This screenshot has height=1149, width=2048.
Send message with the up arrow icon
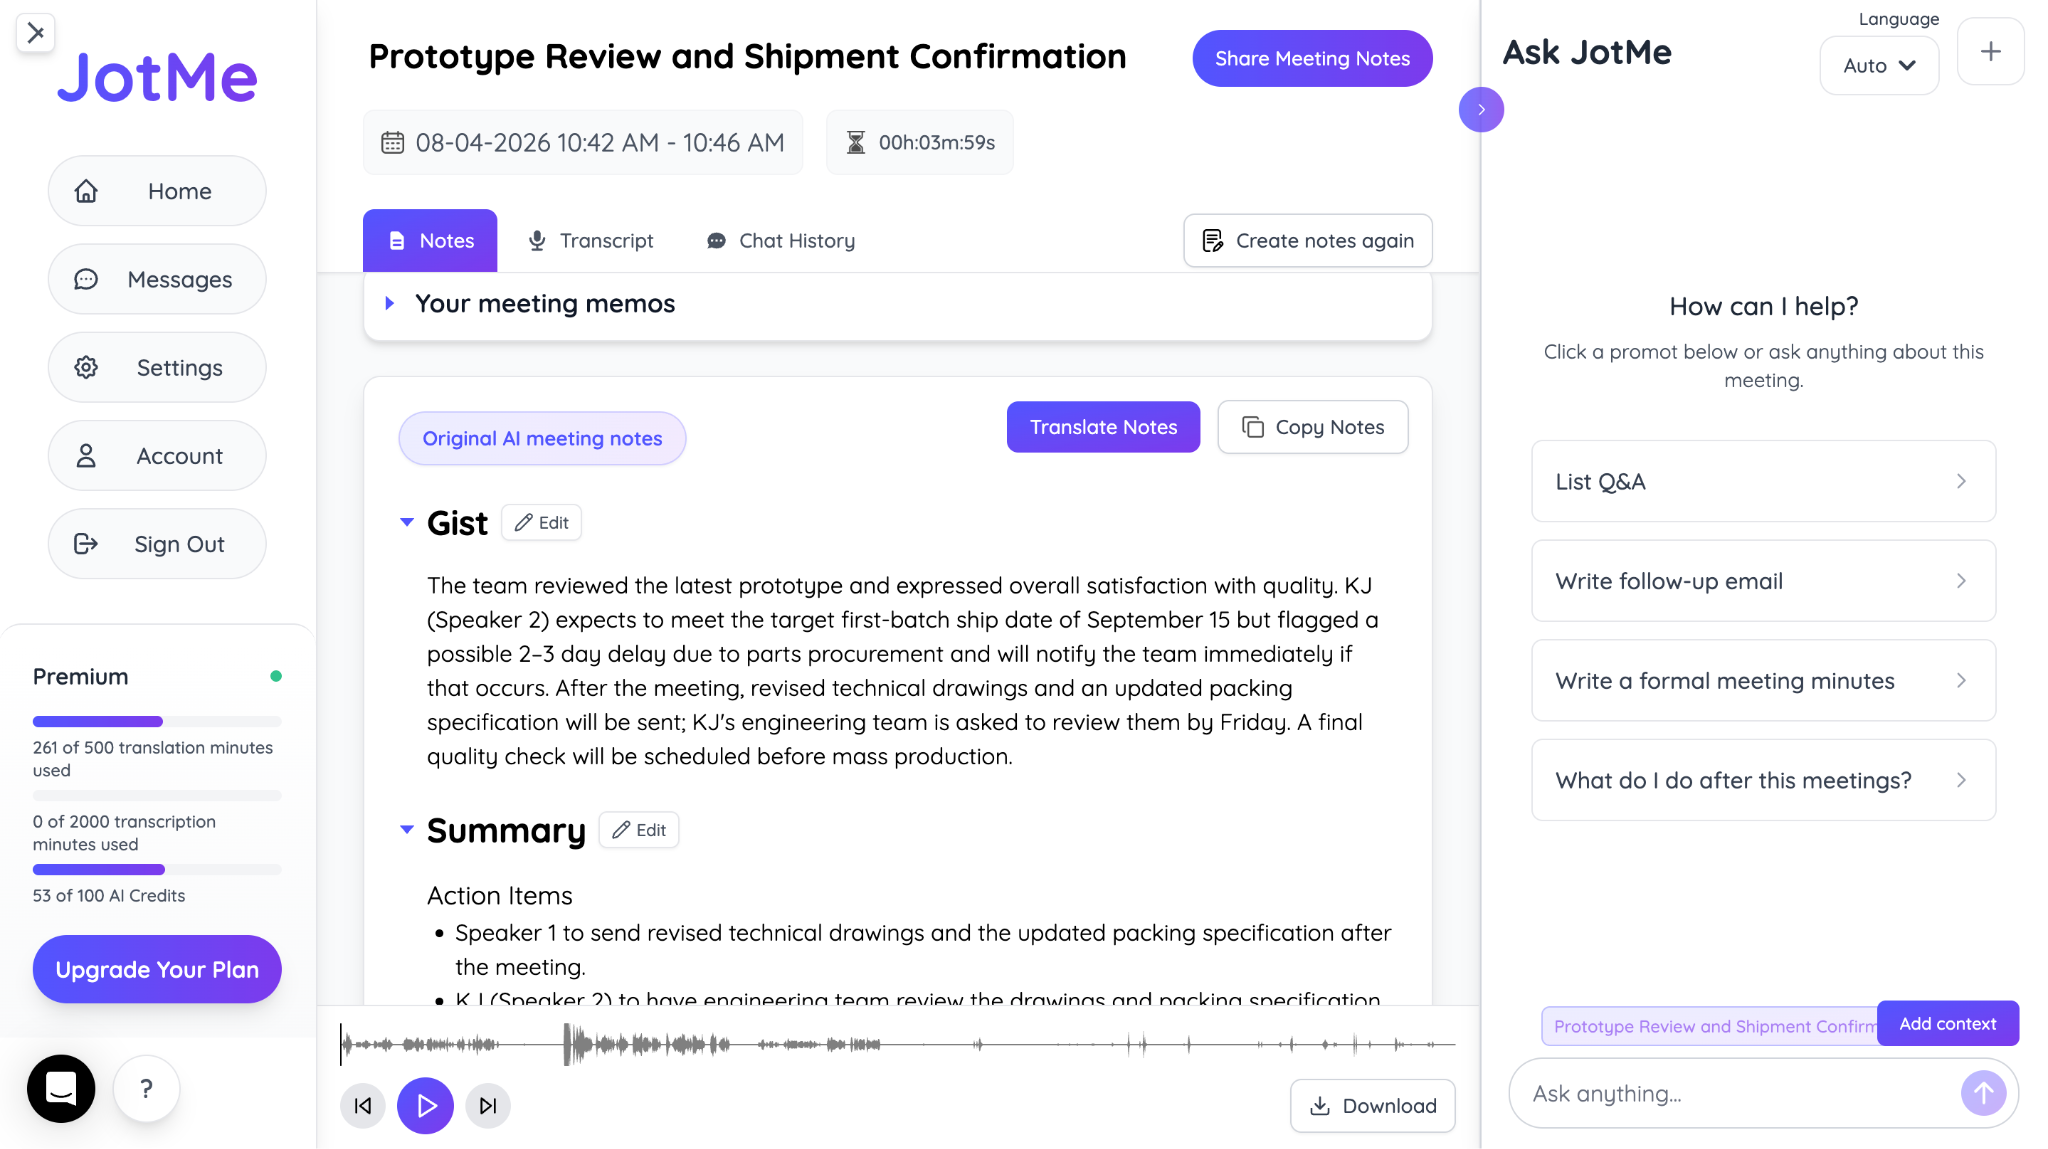1983,1093
